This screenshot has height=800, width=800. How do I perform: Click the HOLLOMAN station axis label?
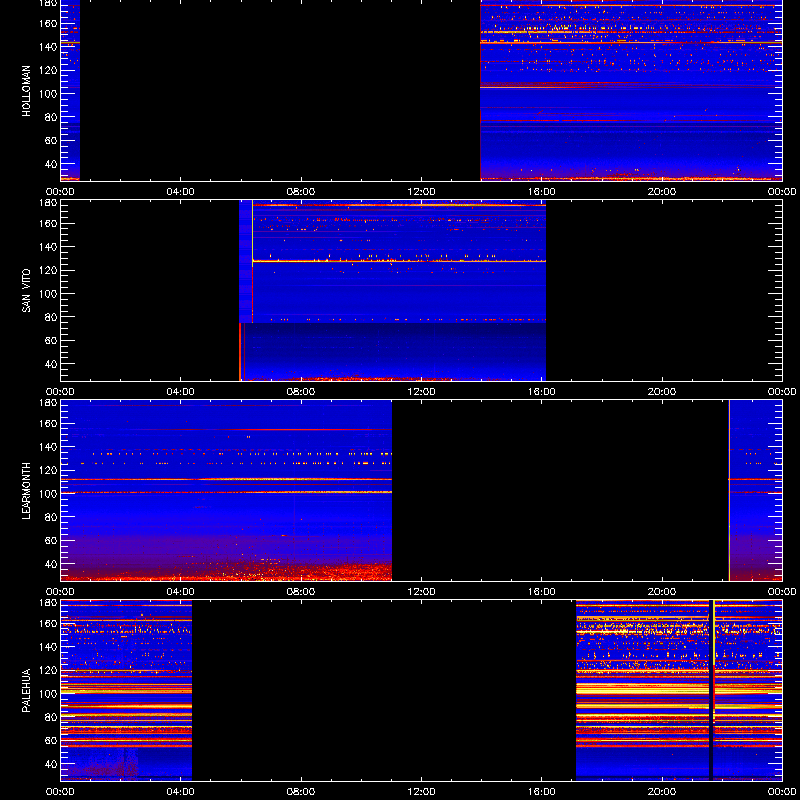point(26,91)
